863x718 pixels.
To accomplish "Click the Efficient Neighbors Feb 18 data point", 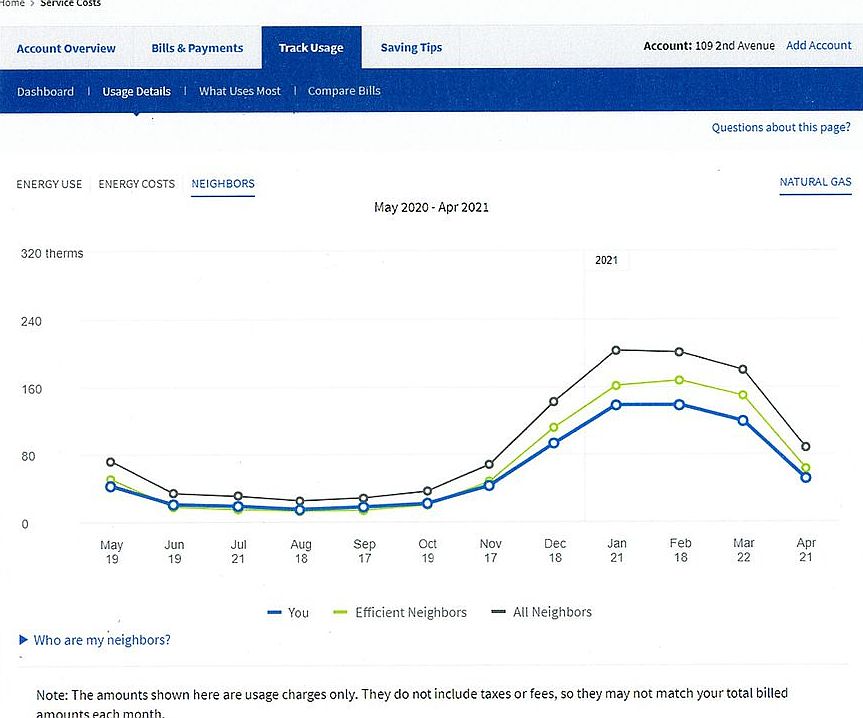I will tap(679, 380).
